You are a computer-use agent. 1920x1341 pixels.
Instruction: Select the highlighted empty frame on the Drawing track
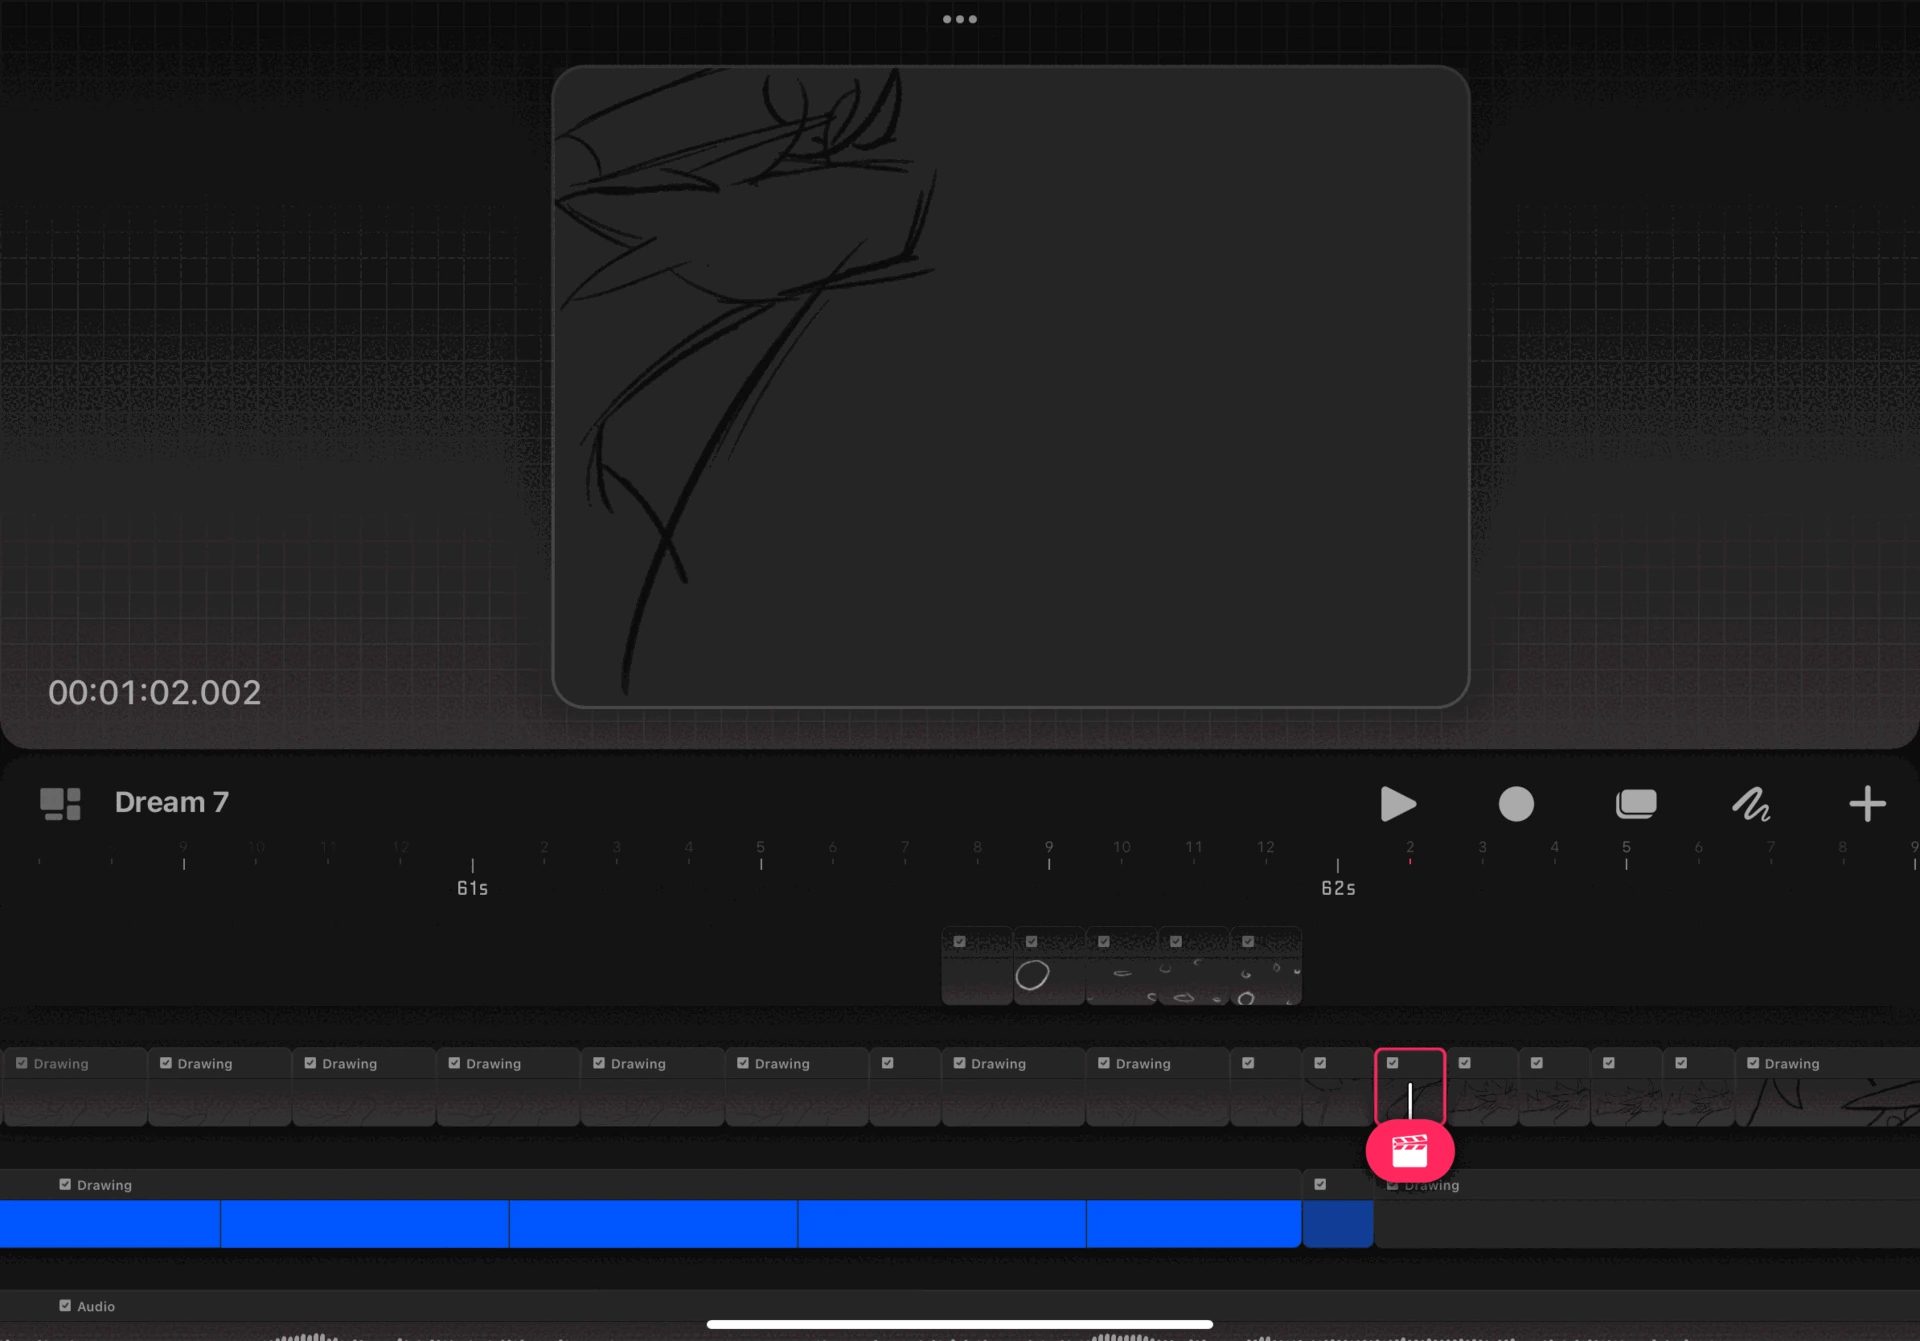(x=1410, y=1087)
